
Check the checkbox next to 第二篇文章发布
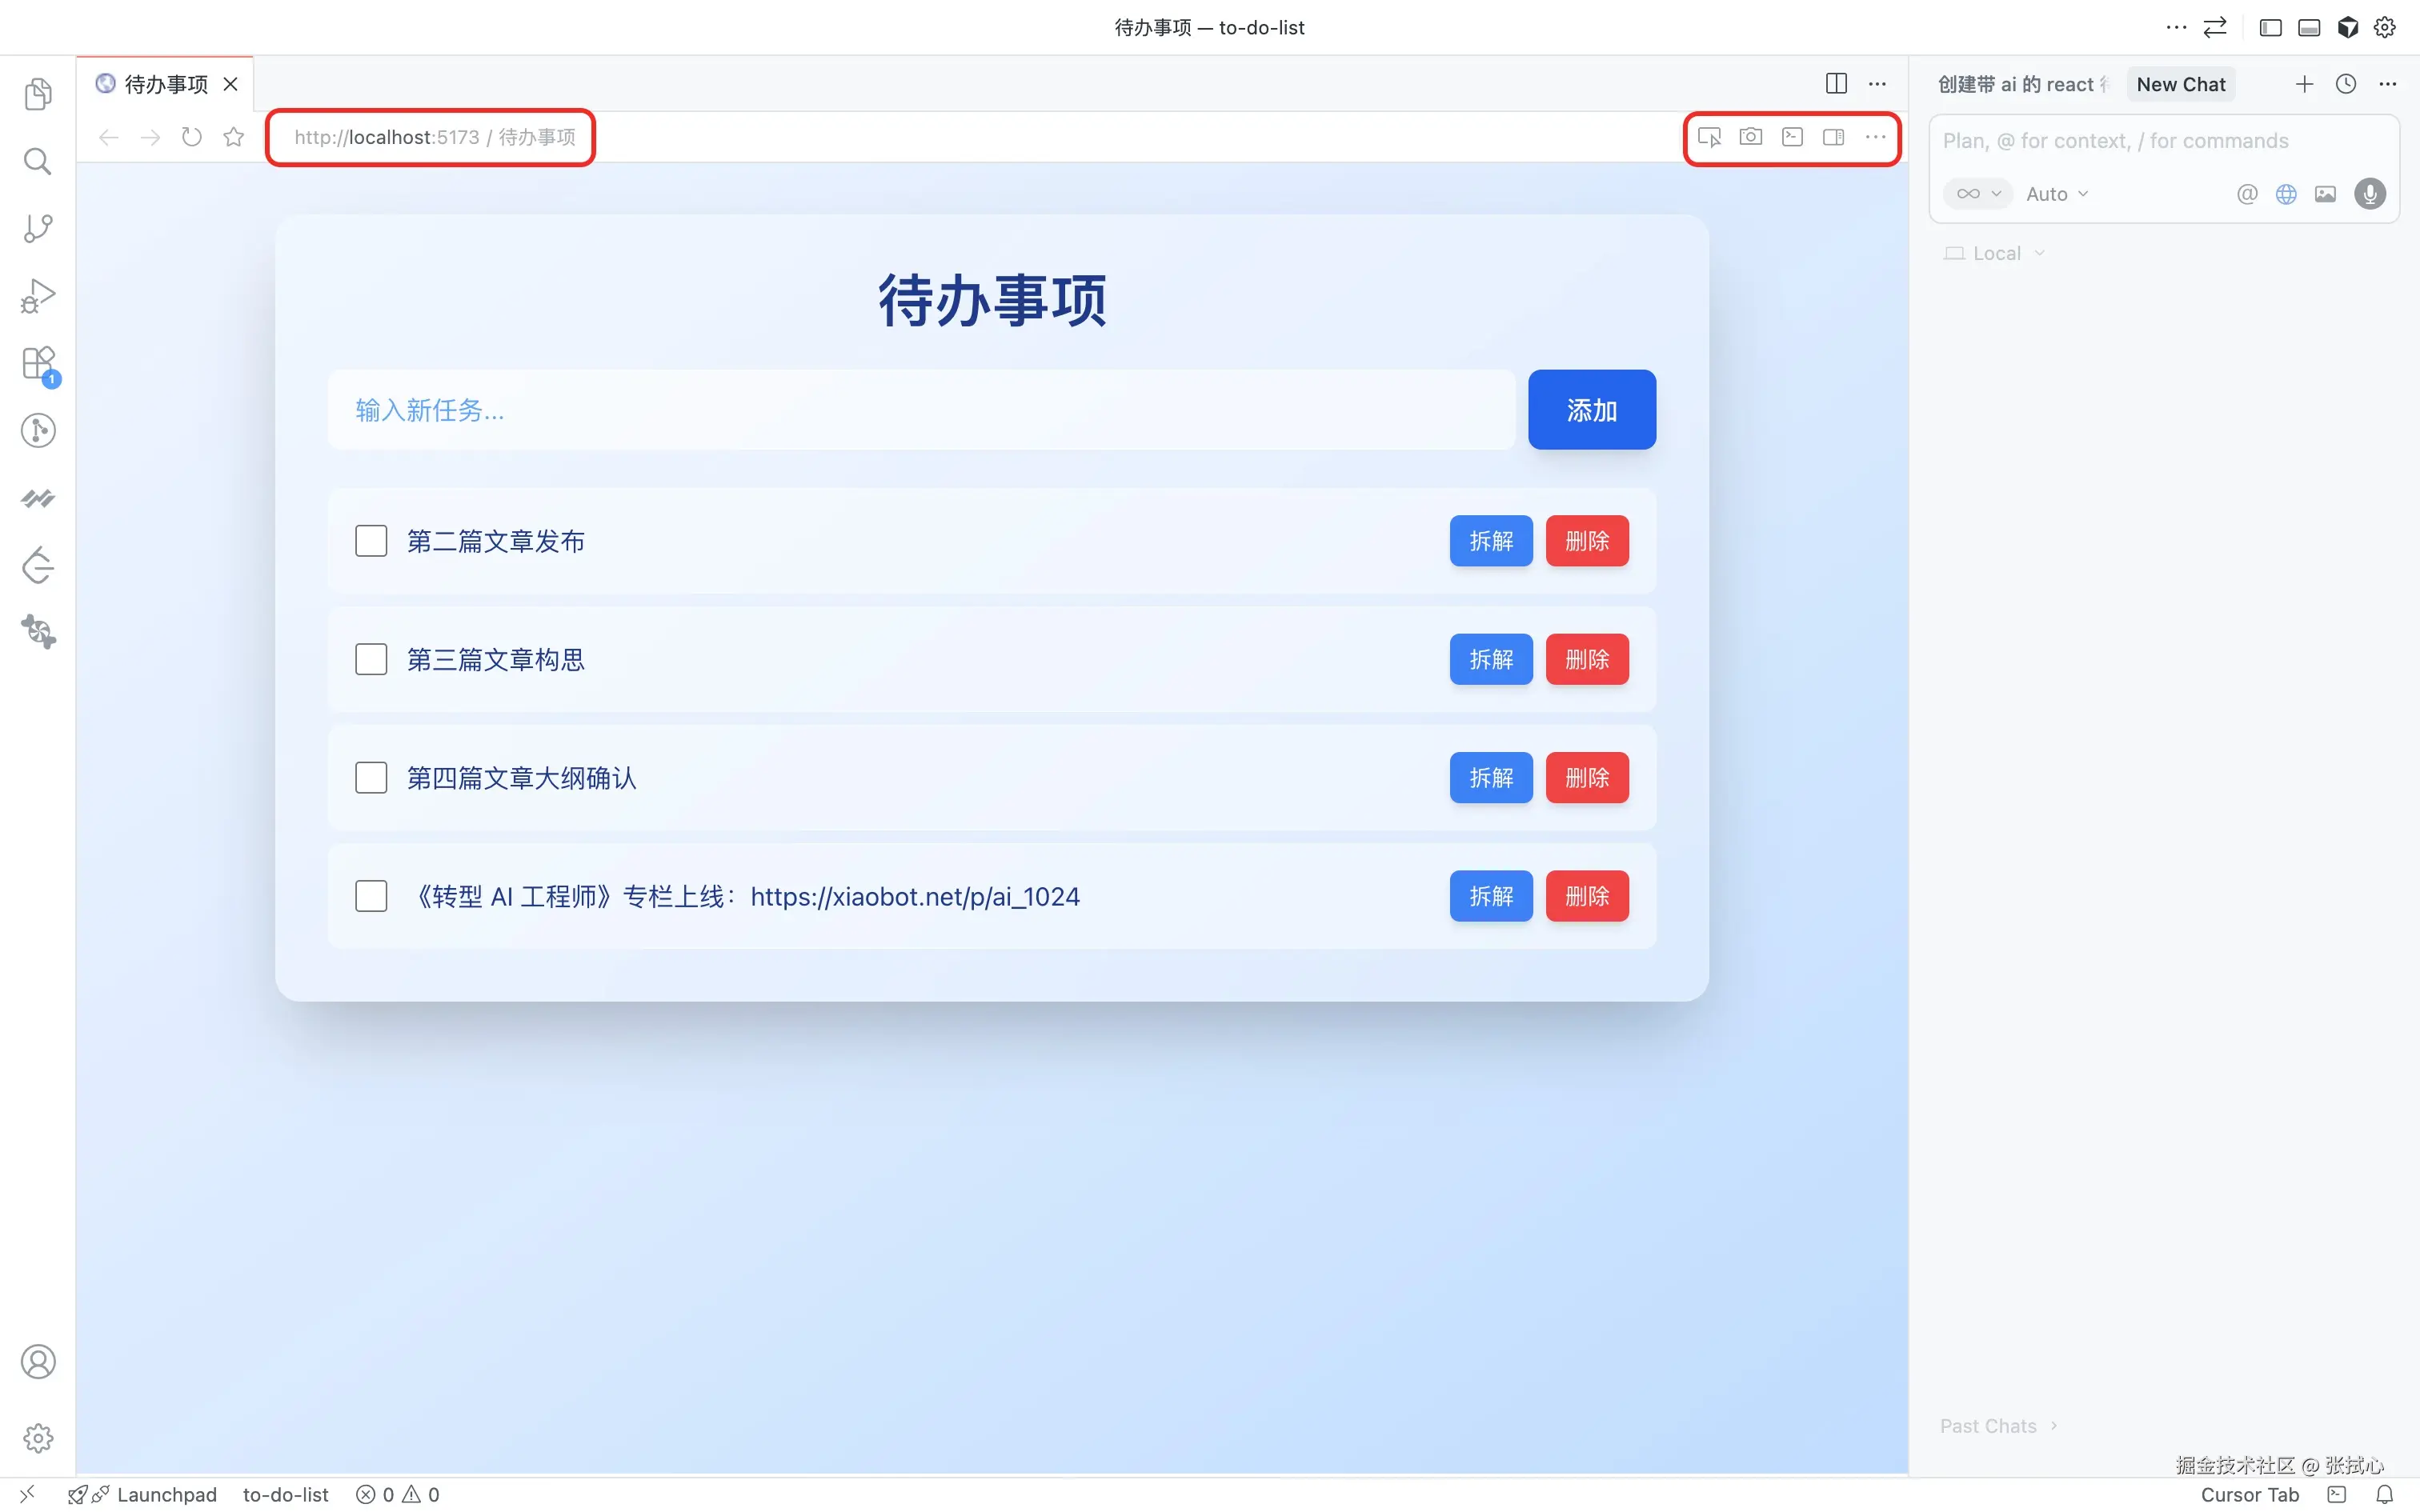[x=370, y=540]
